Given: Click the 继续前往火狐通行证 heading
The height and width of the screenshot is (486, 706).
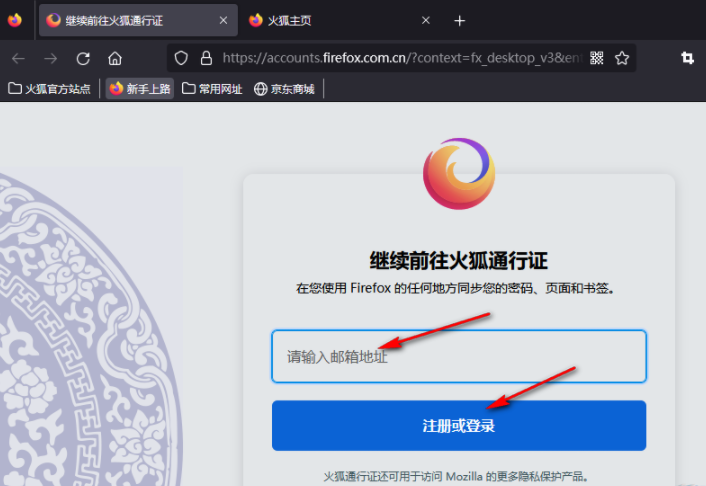Looking at the screenshot, I should [459, 260].
